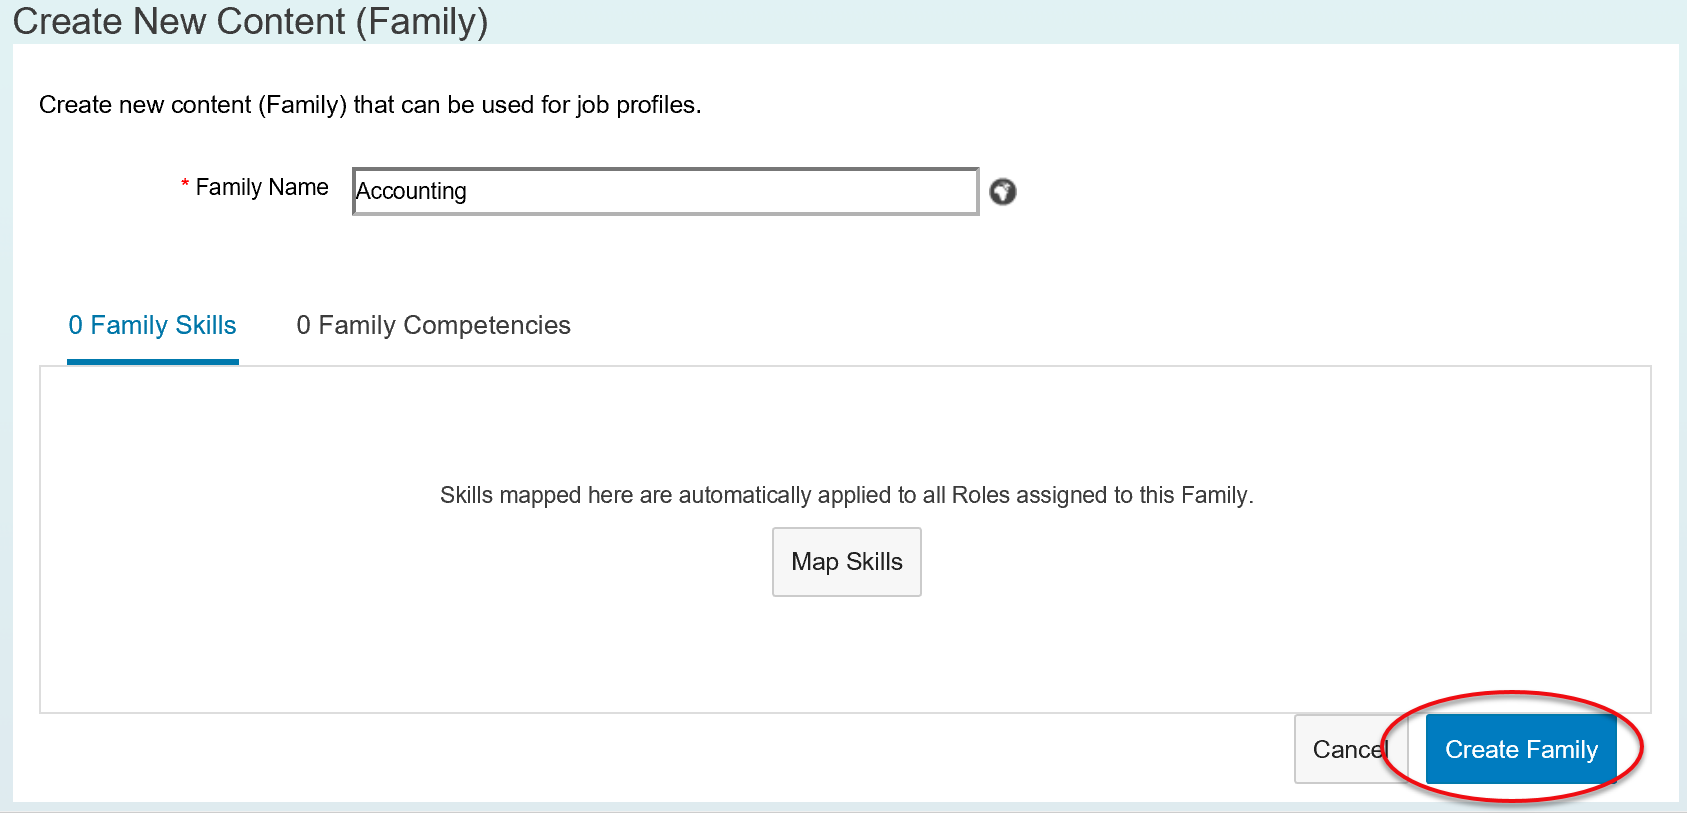
Task: Click the Map Skills button
Action: (847, 562)
